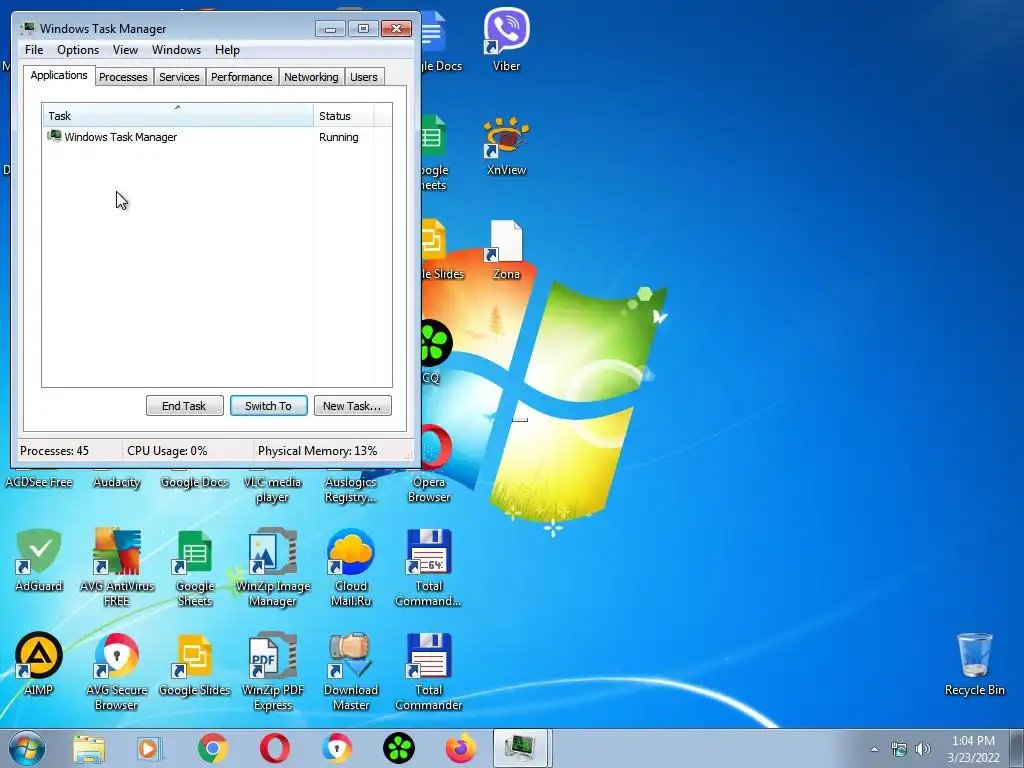
Task: Launch the Download Master desktop icon
Action: point(351,670)
